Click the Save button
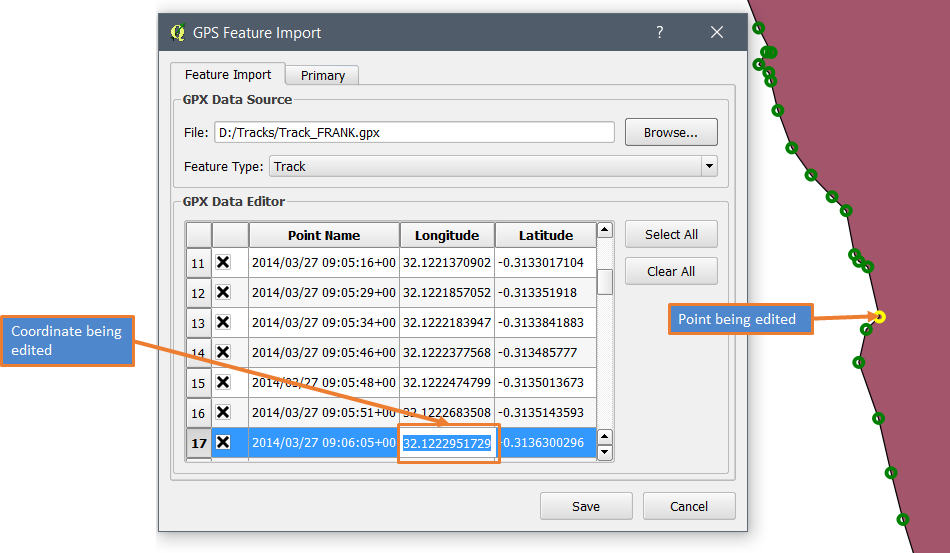The height and width of the screenshot is (553, 950). (586, 506)
